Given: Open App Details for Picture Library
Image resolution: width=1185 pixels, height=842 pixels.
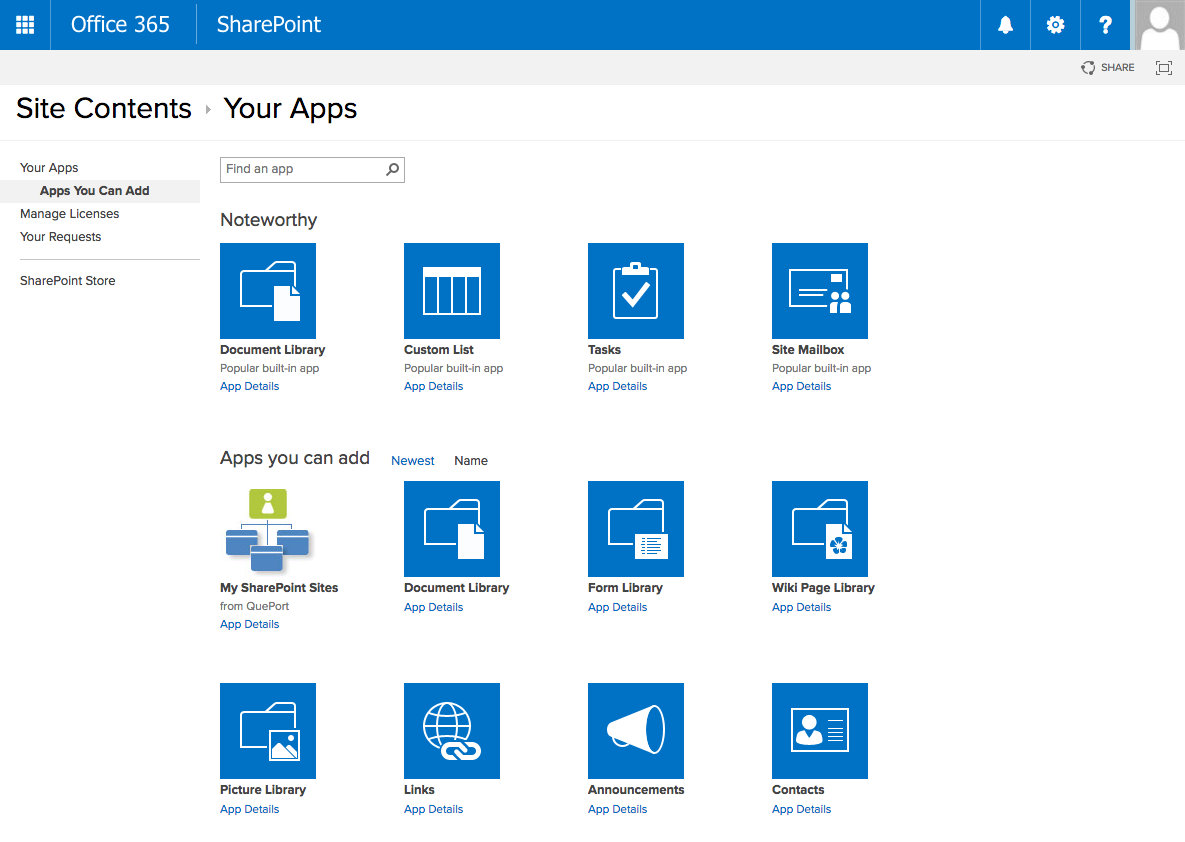Looking at the screenshot, I should [249, 809].
